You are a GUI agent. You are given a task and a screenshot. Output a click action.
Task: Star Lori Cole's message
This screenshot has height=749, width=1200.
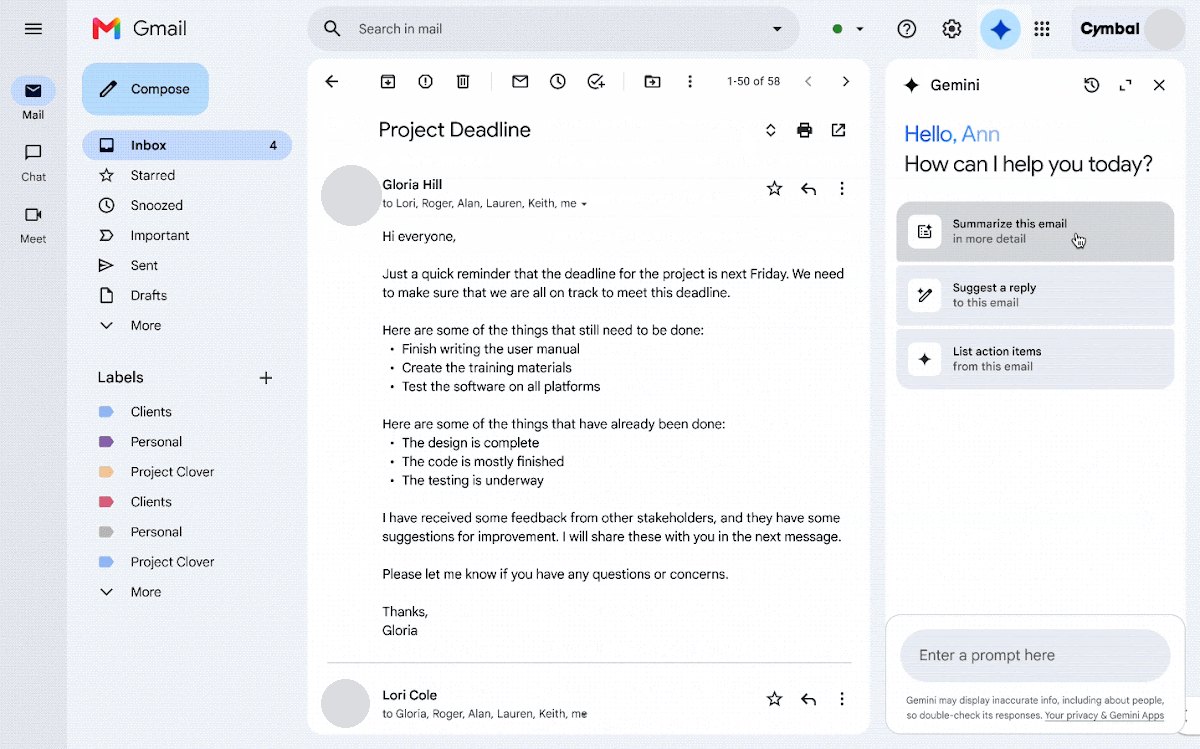click(774, 699)
